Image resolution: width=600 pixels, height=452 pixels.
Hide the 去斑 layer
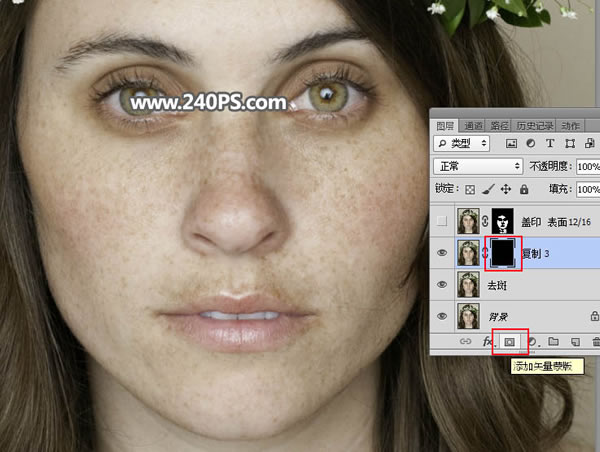point(442,285)
